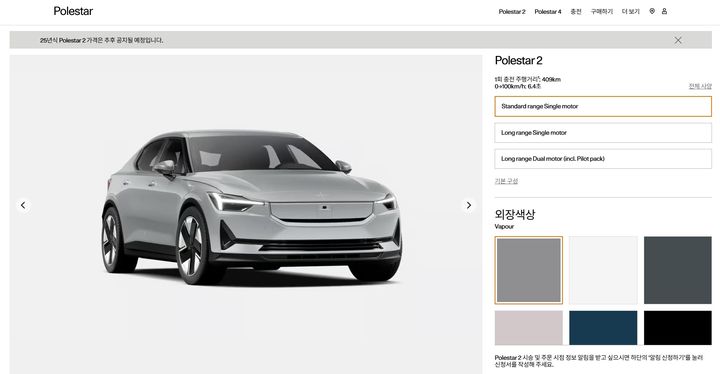Screen dimensions: 720x374
Task: Dismiss the price announcement banner
Action: pyautogui.click(x=678, y=40)
